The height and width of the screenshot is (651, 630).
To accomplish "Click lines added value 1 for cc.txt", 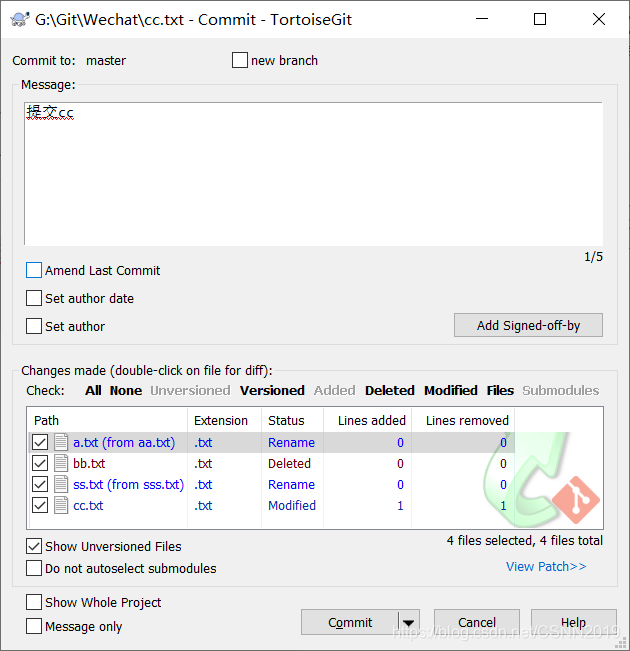I will [400, 506].
